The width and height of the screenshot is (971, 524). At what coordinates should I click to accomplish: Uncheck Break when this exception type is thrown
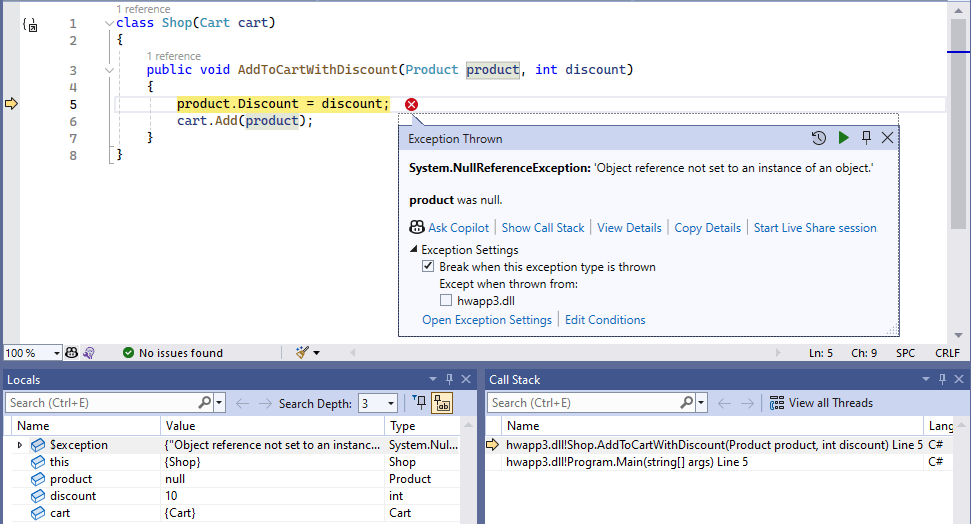pos(428,266)
